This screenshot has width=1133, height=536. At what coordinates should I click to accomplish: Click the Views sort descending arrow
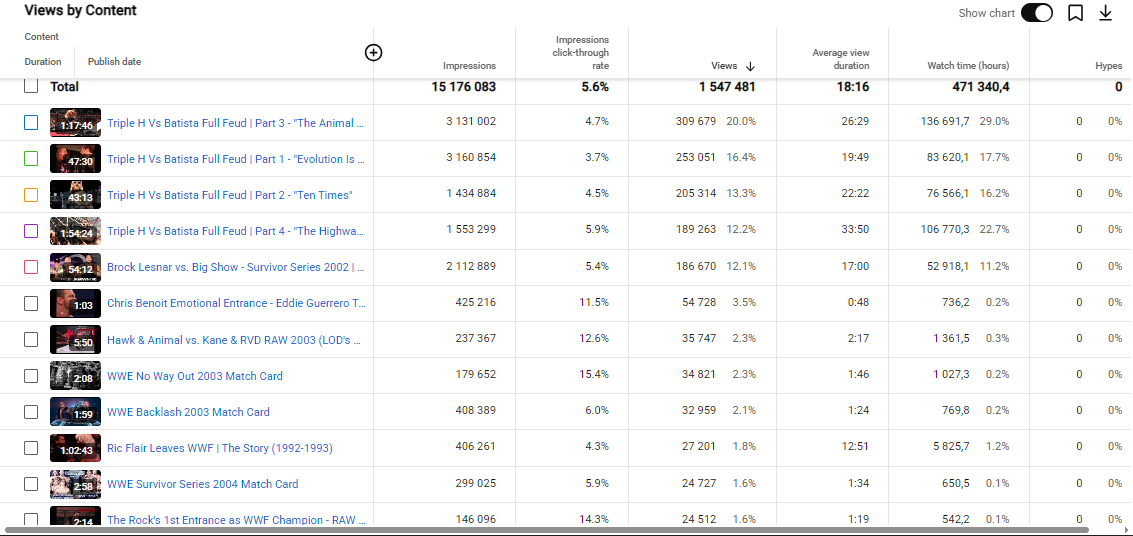coord(750,66)
